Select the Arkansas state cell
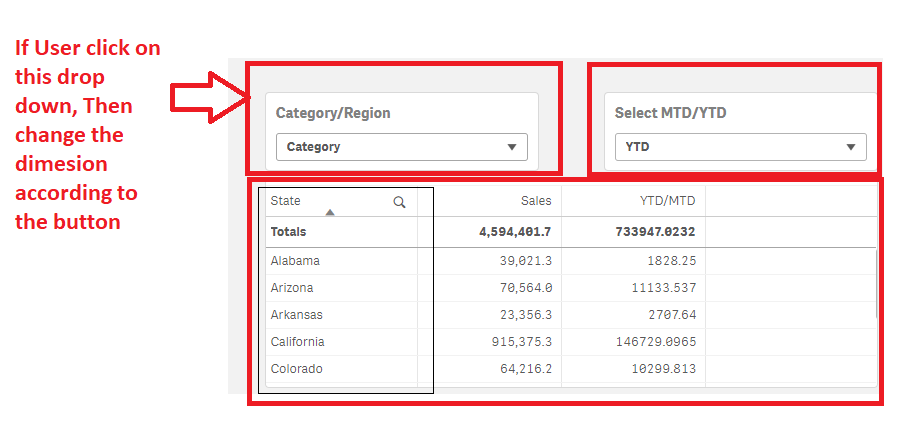Screen dimensions: 914x438 tap(297, 314)
